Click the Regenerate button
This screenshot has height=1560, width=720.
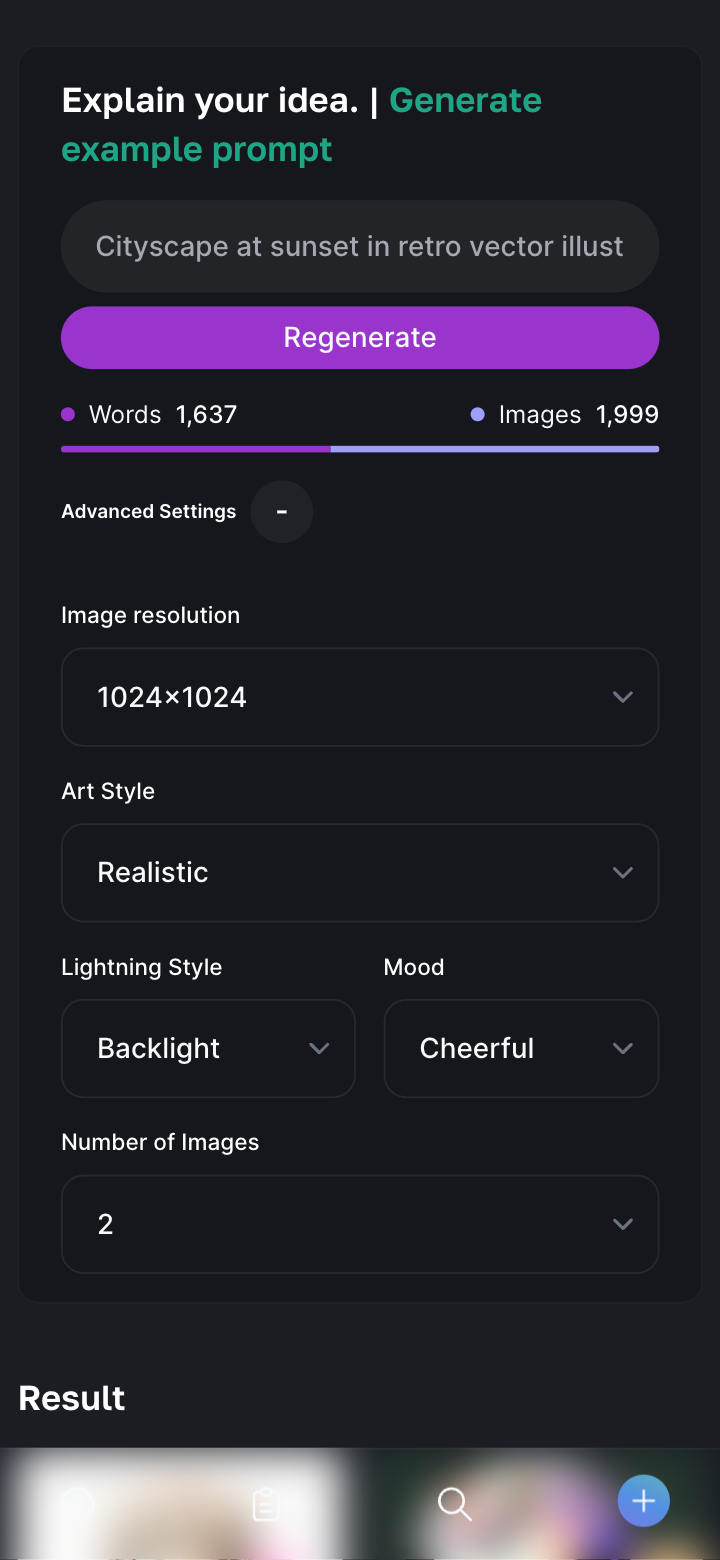tap(360, 338)
